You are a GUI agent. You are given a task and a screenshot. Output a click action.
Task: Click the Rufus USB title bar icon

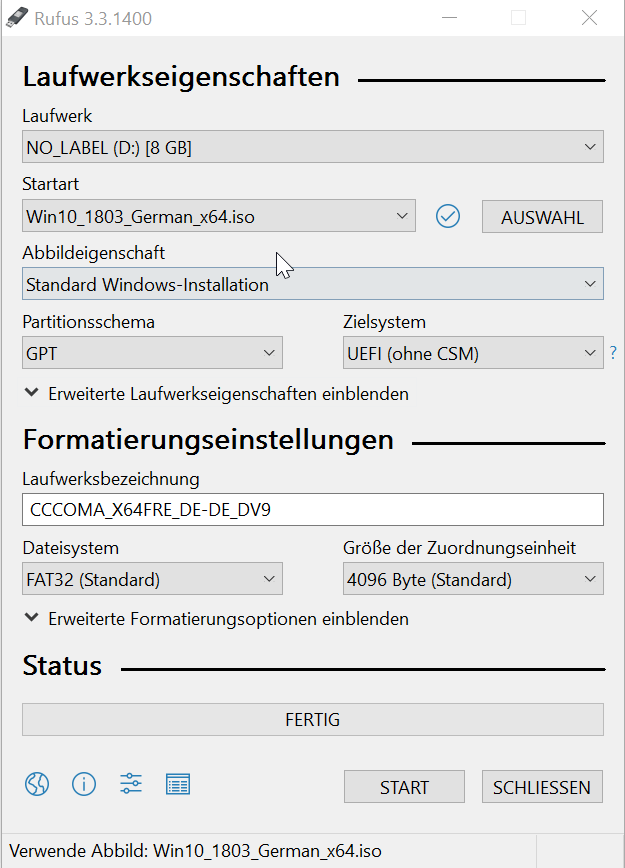16,18
